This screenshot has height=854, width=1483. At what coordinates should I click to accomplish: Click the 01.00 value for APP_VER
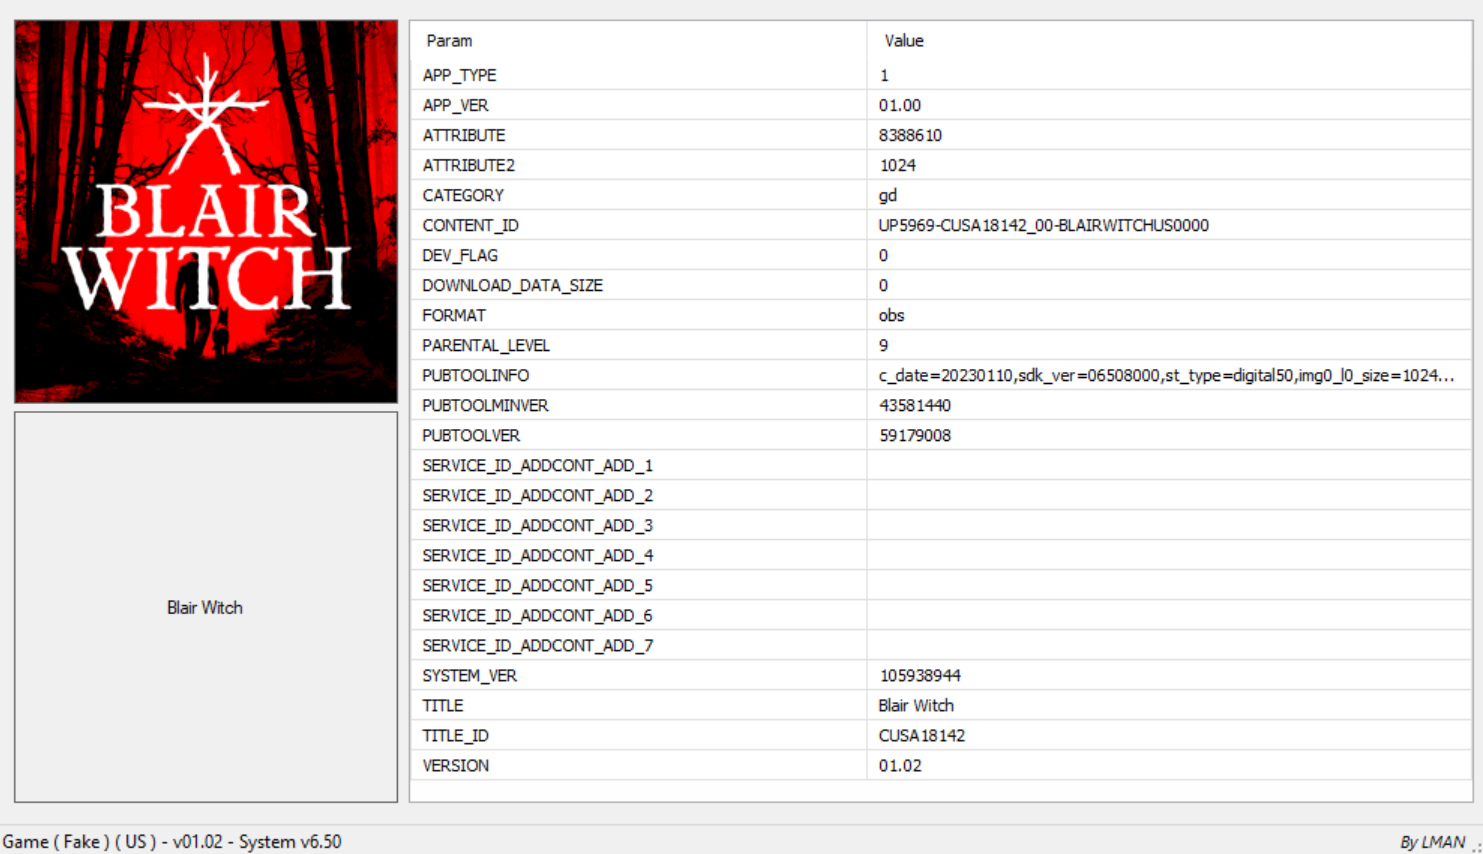coord(900,105)
